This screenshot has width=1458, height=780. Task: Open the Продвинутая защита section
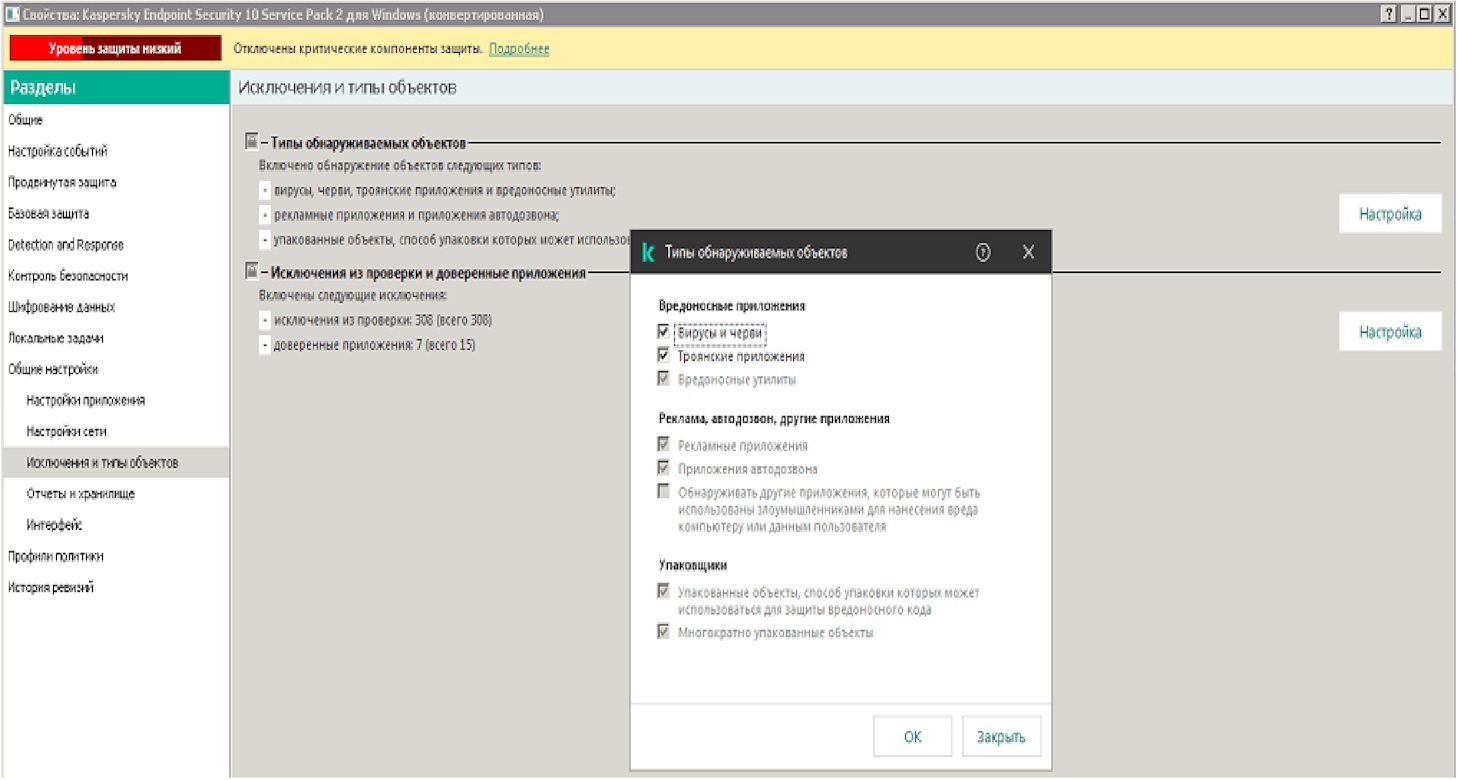[x=62, y=183]
